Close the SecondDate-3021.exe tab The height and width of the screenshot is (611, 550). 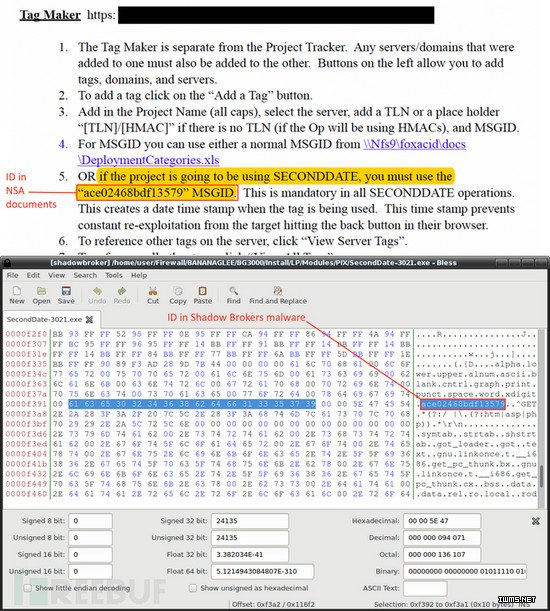point(89,320)
